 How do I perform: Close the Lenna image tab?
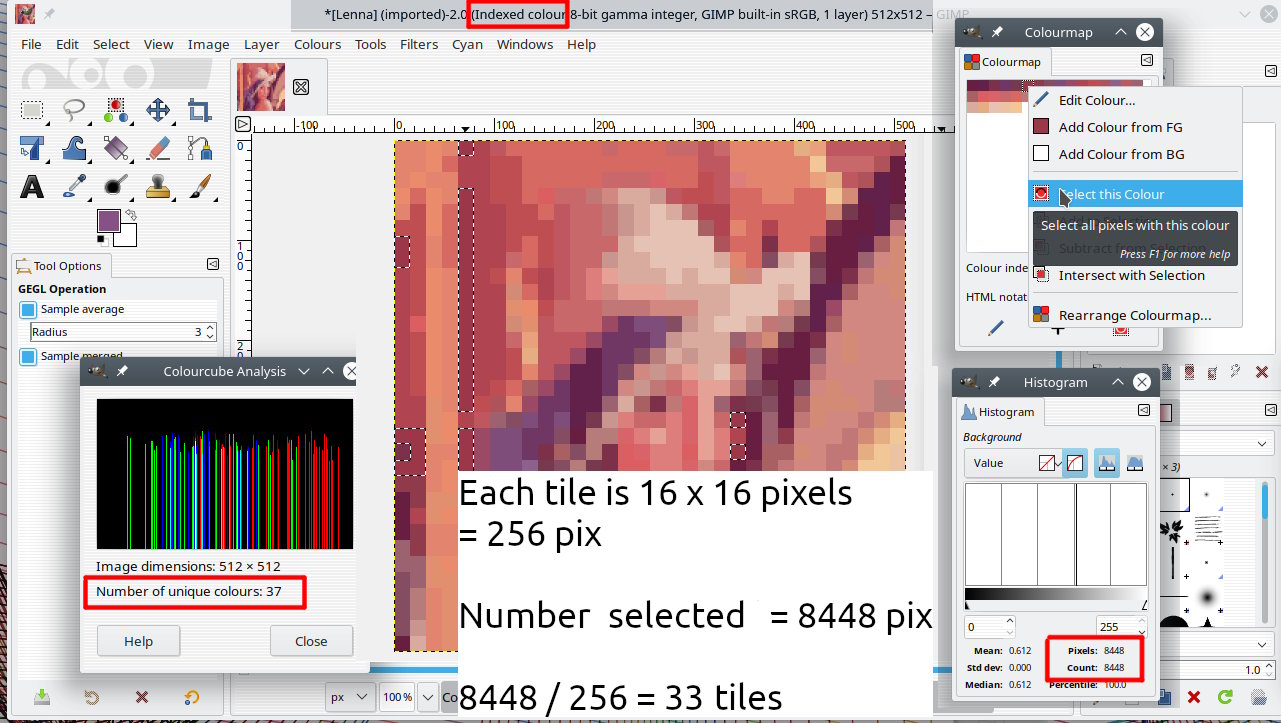pos(301,87)
